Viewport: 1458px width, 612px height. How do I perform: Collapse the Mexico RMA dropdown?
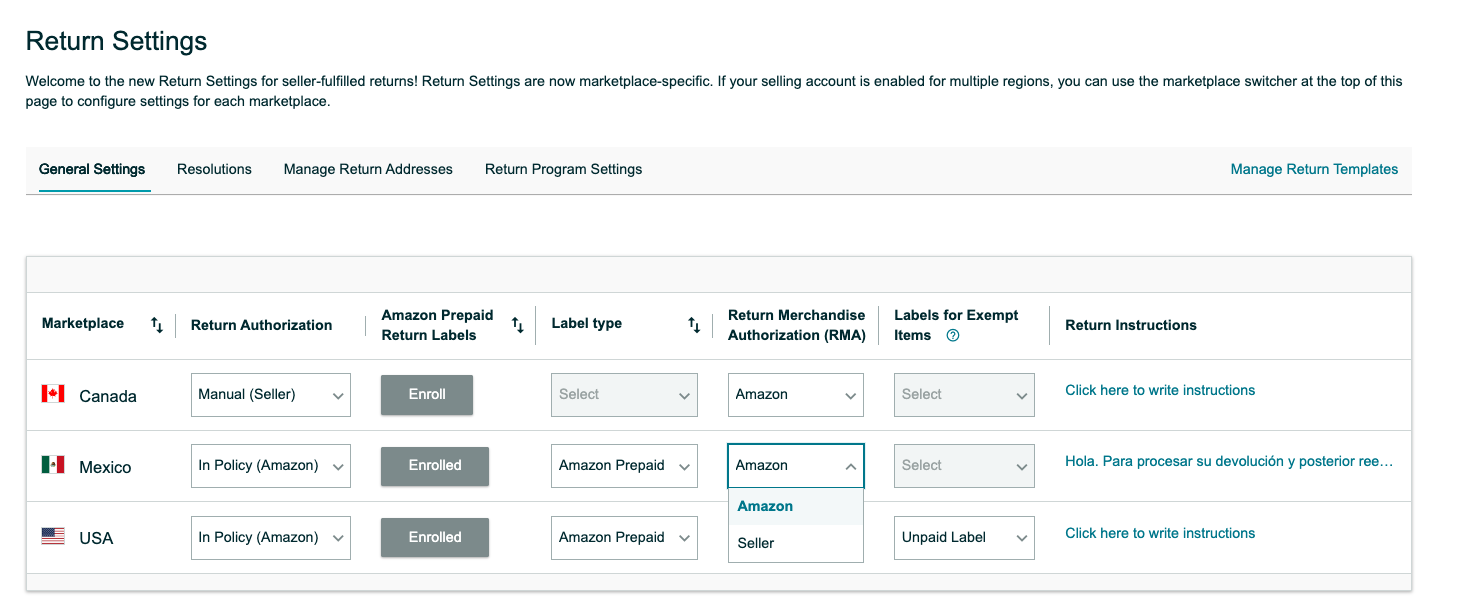click(796, 466)
